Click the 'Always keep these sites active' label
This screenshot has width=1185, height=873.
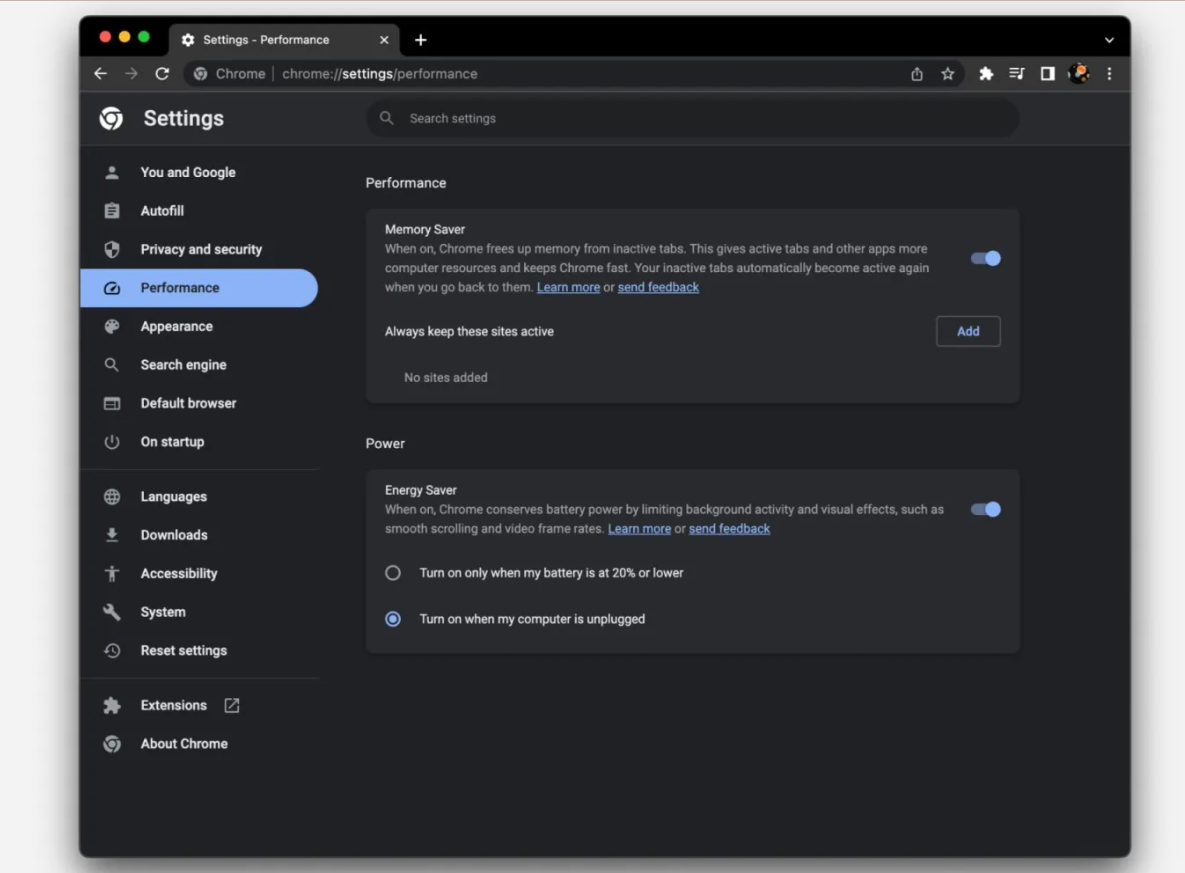click(x=469, y=331)
